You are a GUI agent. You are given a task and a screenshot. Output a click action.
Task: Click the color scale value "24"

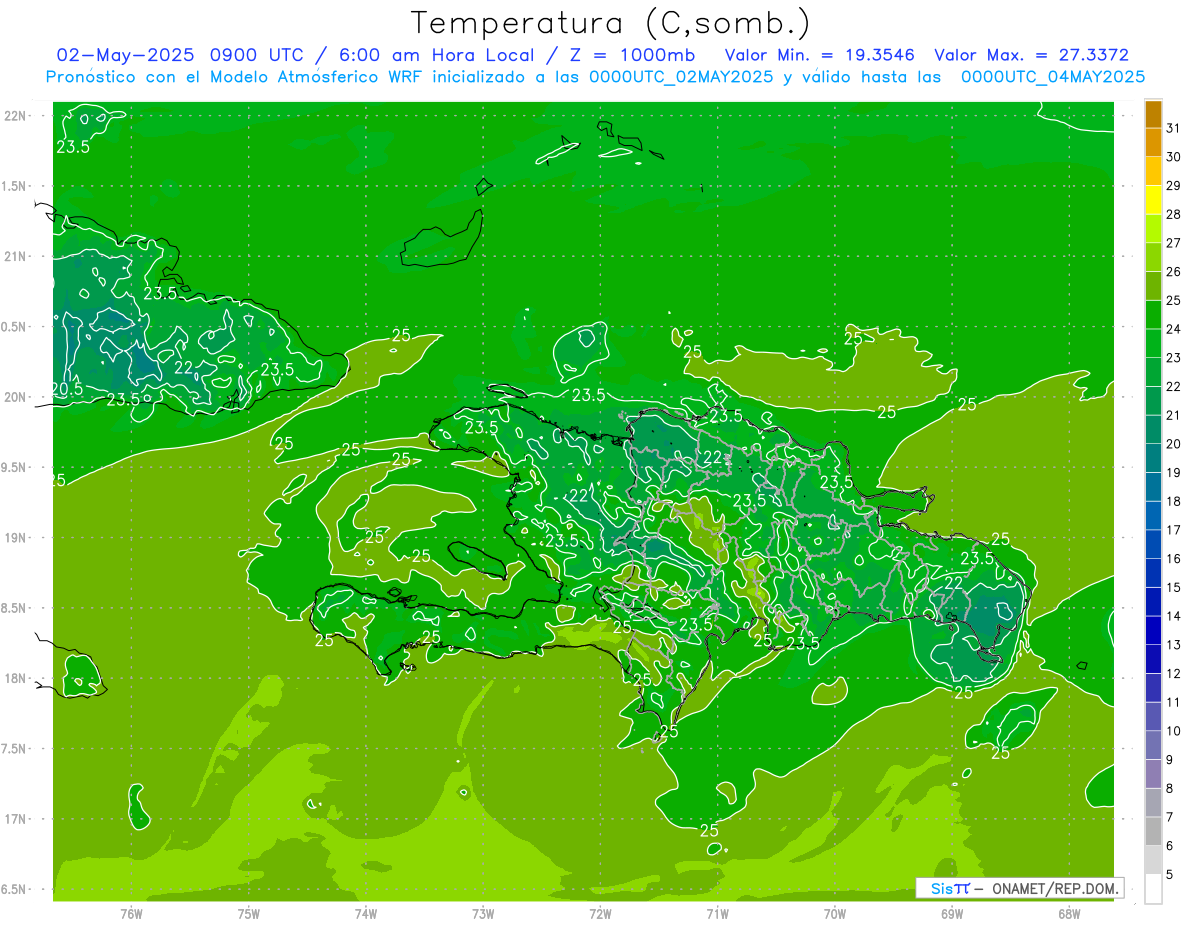[x=1173, y=329]
